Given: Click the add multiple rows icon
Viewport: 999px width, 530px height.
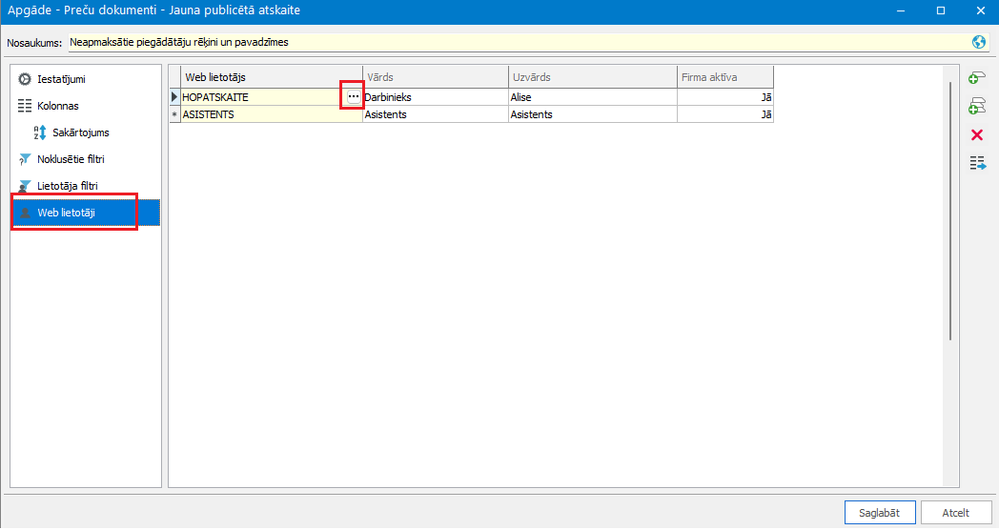Looking at the screenshot, I should point(977,106).
